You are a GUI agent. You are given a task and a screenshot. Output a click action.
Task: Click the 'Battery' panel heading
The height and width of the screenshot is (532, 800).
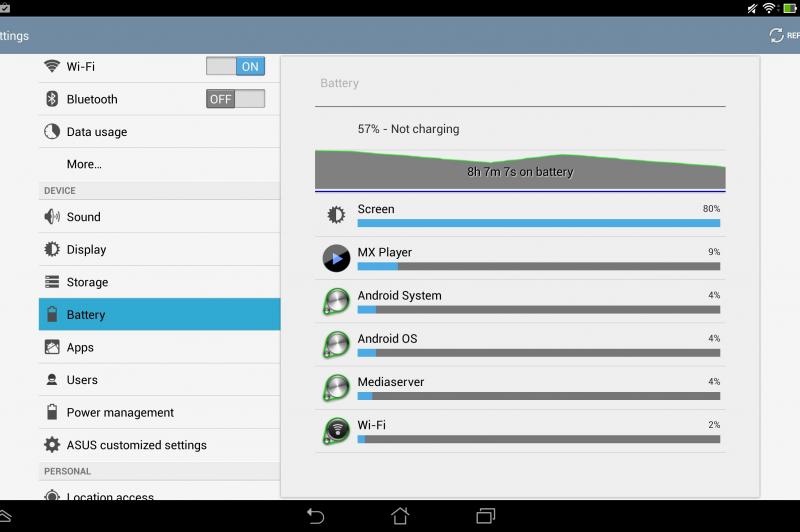[339, 83]
